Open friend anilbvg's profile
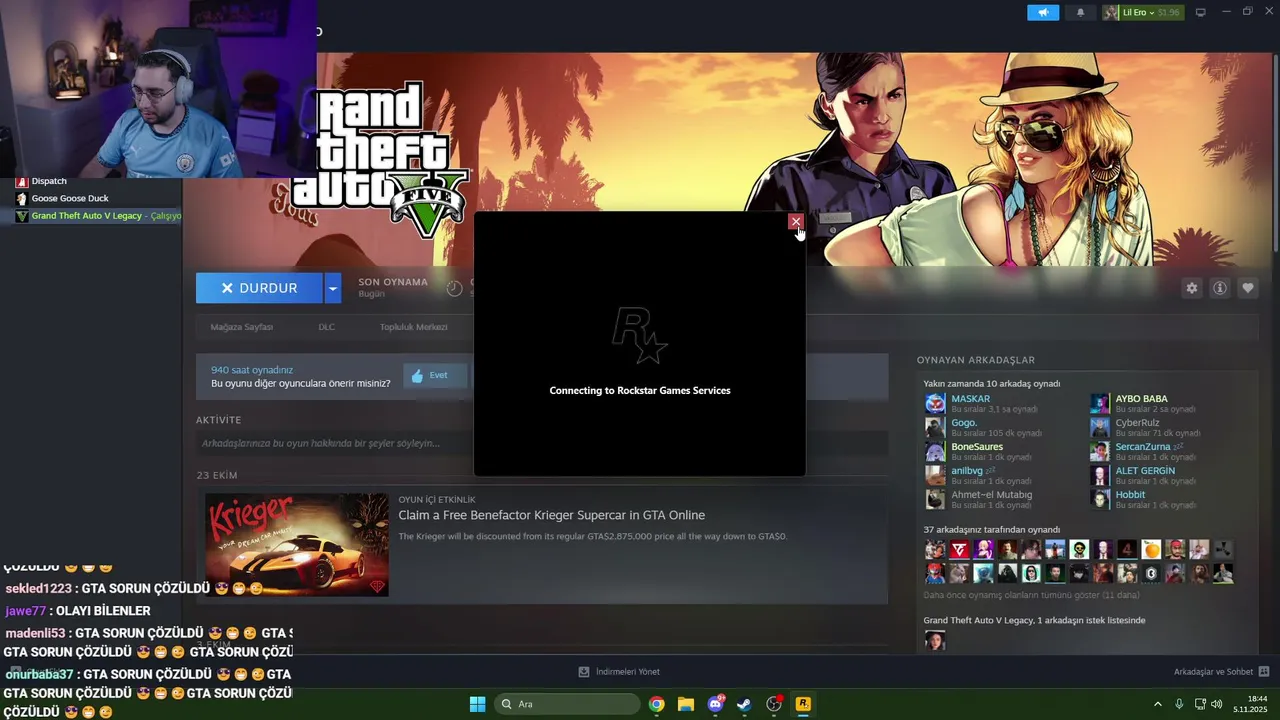 967,471
